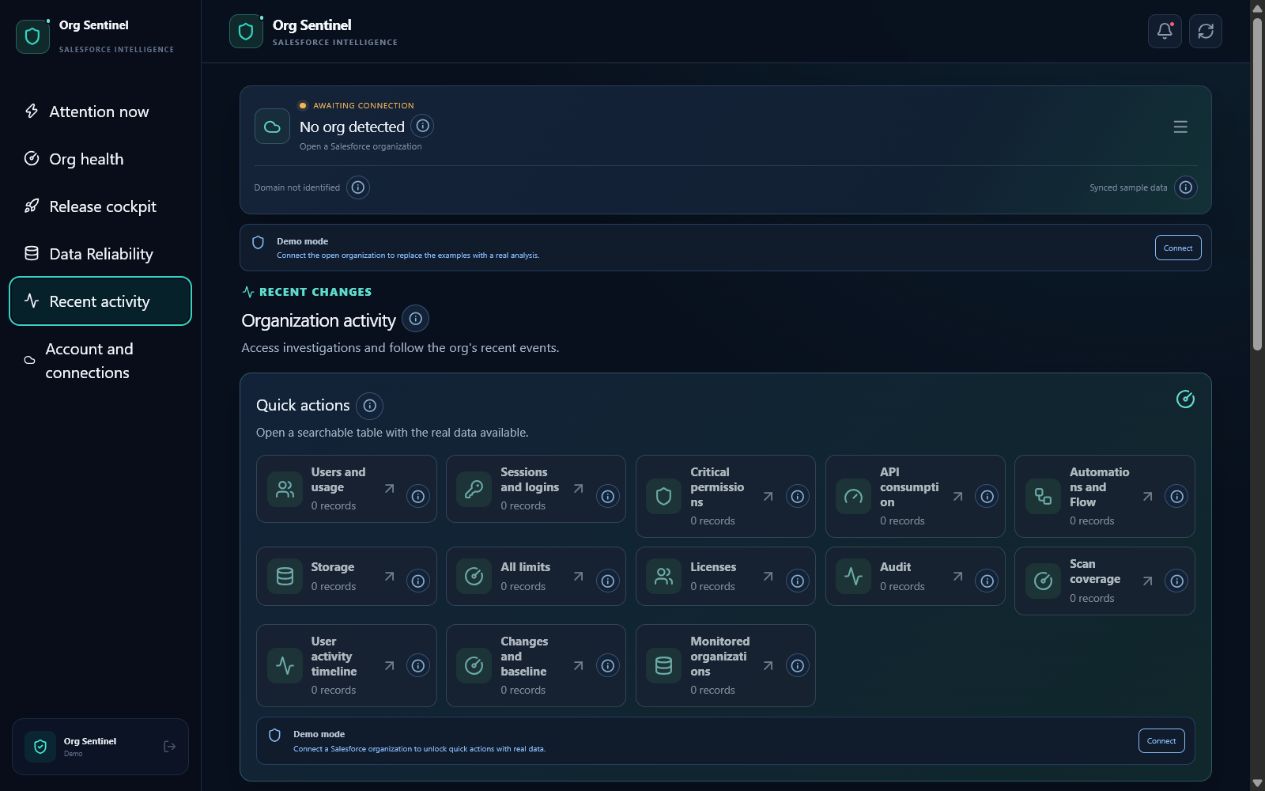
Task: Open the Scan coverage quick action
Action: point(1104,580)
